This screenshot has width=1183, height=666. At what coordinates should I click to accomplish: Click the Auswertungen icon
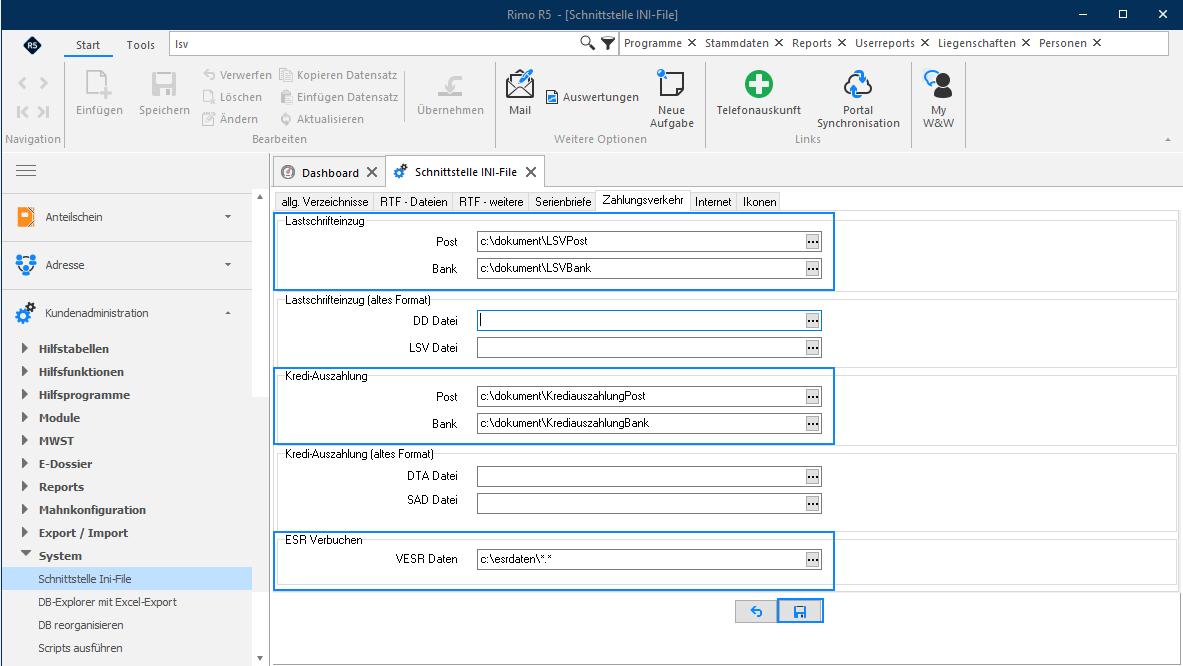pos(552,97)
